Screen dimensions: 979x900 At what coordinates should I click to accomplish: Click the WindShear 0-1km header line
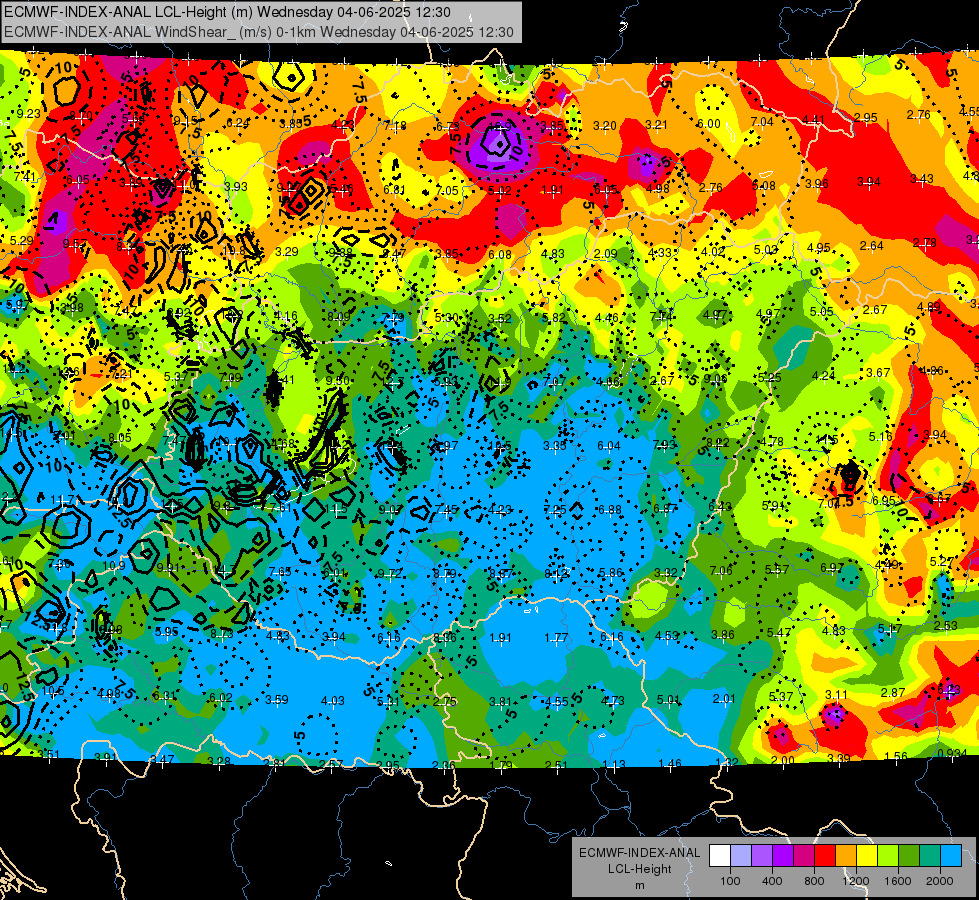tap(258, 32)
